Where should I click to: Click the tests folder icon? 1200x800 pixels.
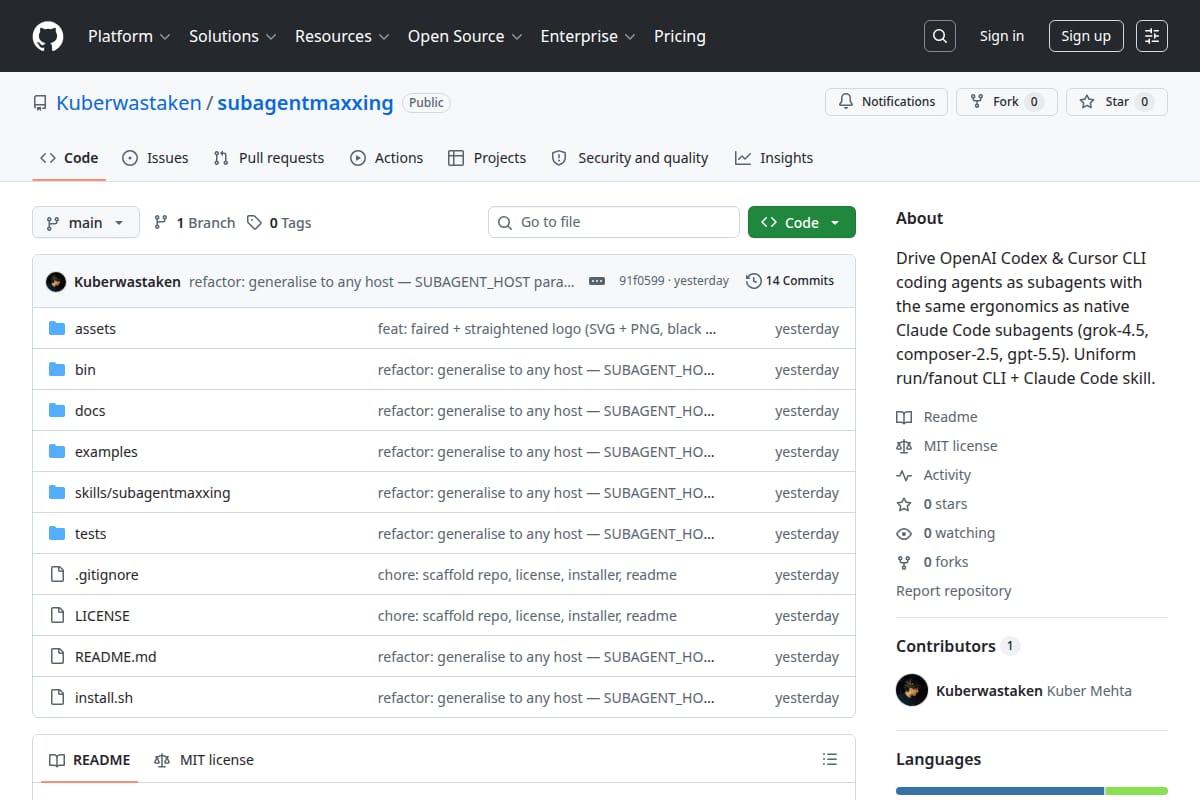57,534
